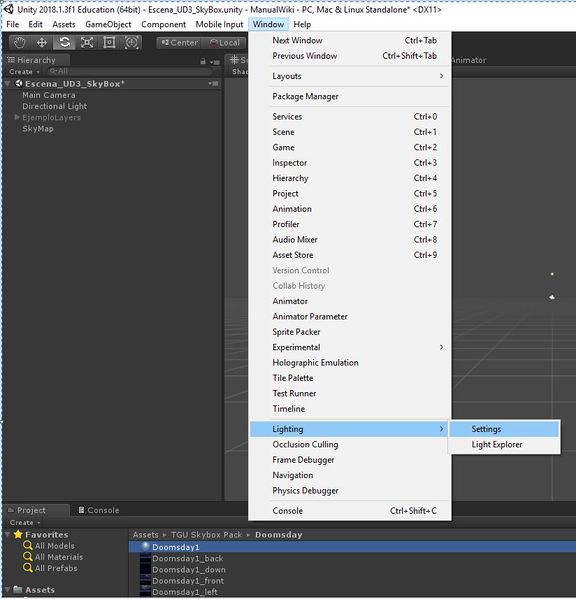Image resolution: width=576 pixels, height=599 pixels.
Task: Open the Edit menu
Action: [x=35, y=24]
